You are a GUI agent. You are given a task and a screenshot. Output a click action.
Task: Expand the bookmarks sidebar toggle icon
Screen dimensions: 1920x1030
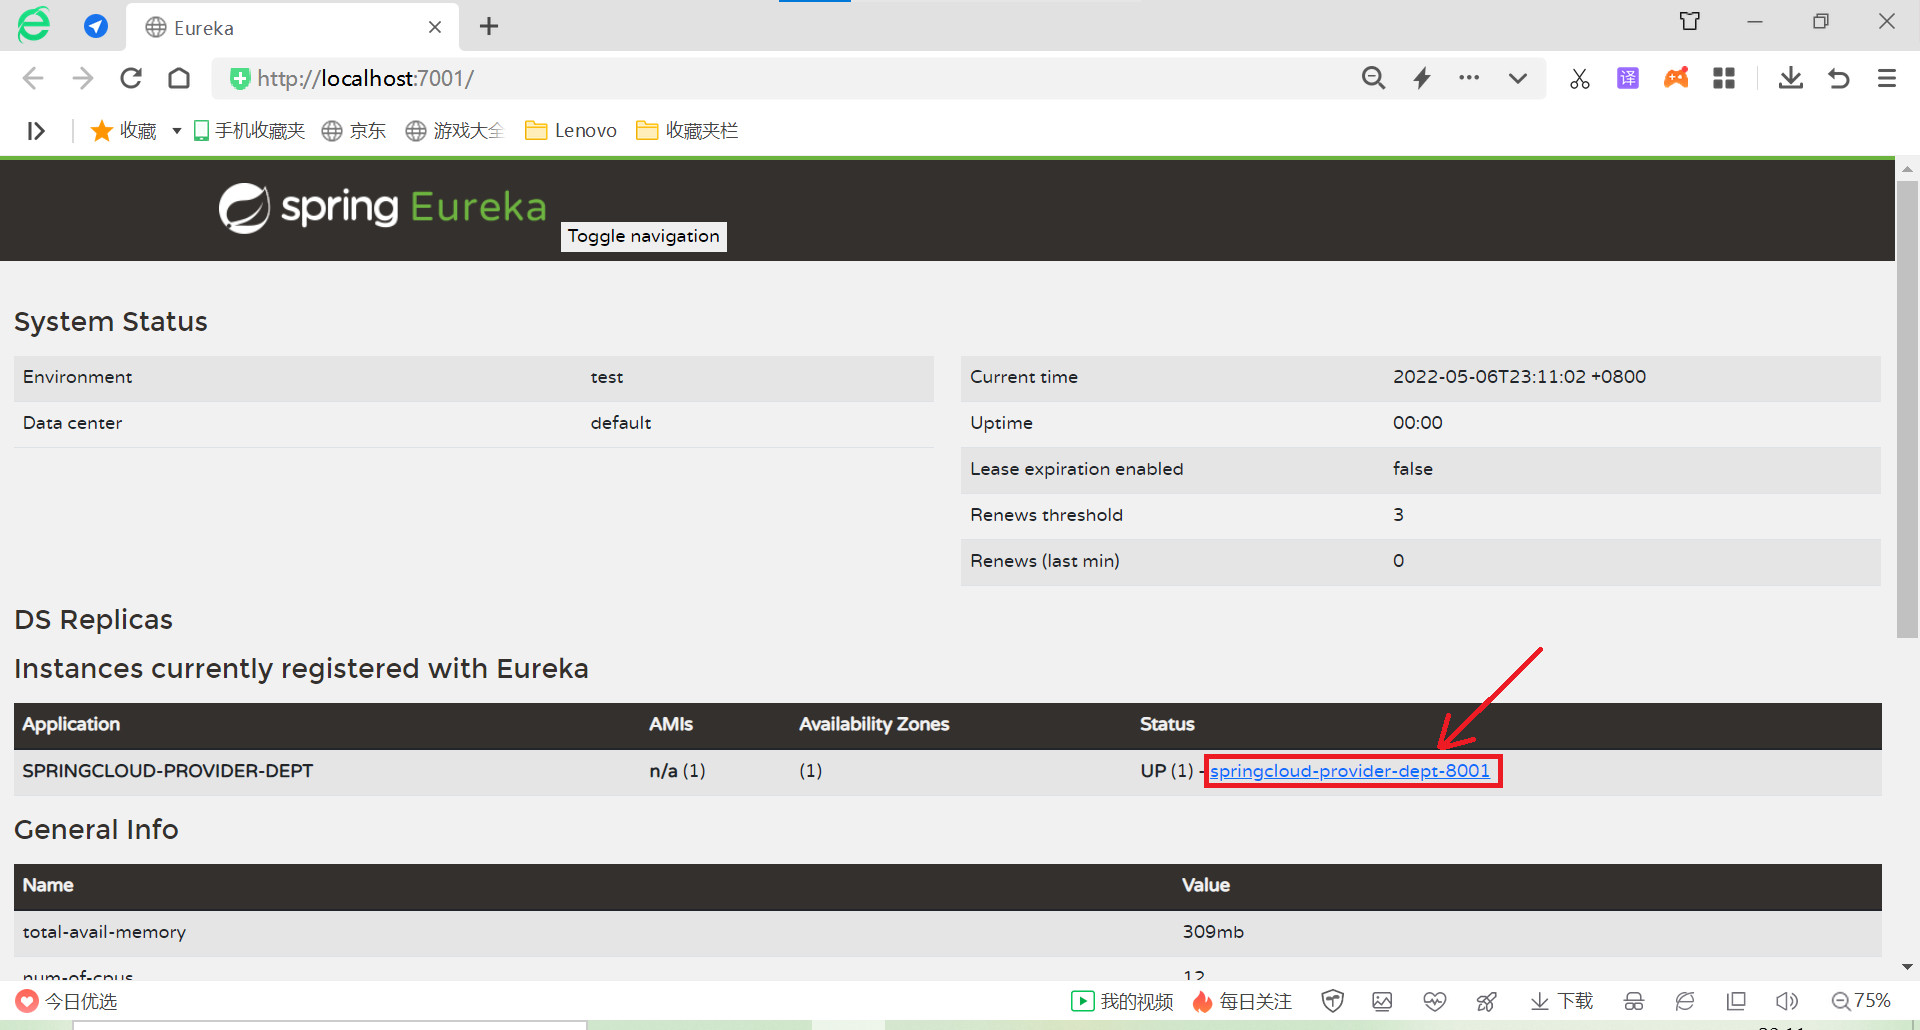36,131
